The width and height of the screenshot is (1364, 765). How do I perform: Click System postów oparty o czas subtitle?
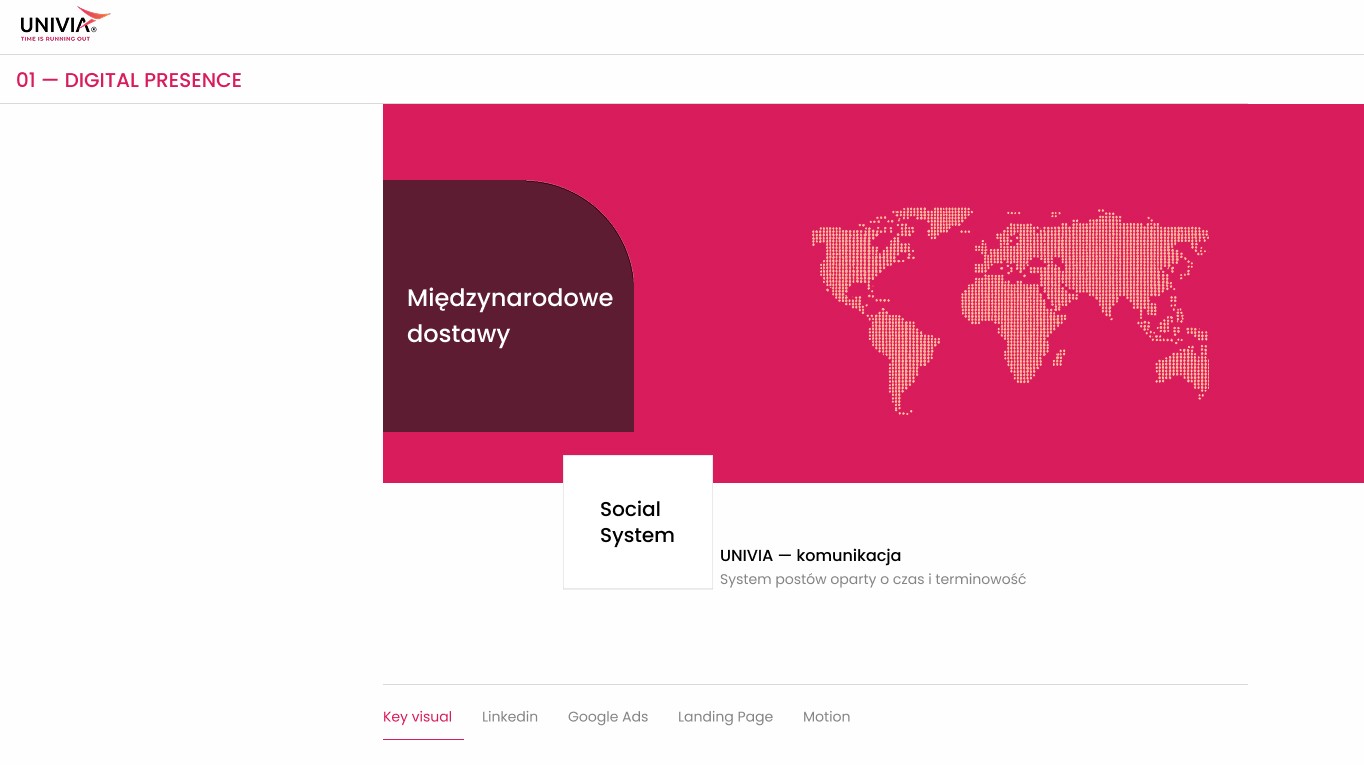[873, 579]
